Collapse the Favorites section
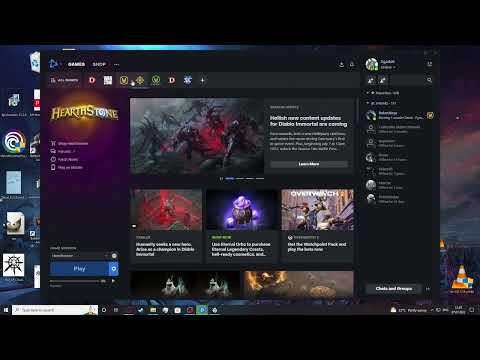The width and height of the screenshot is (480, 360). (x=383, y=93)
